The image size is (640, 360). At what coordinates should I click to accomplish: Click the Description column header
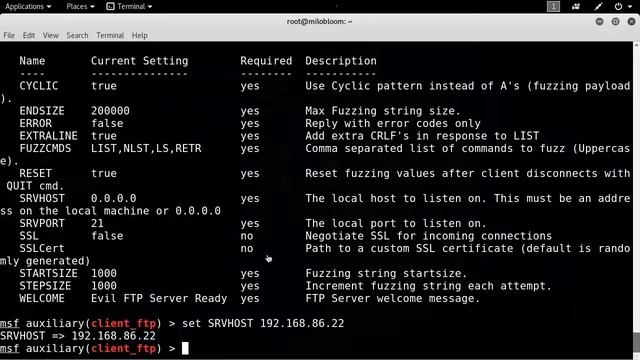pyautogui.click(x=341, y=61)
